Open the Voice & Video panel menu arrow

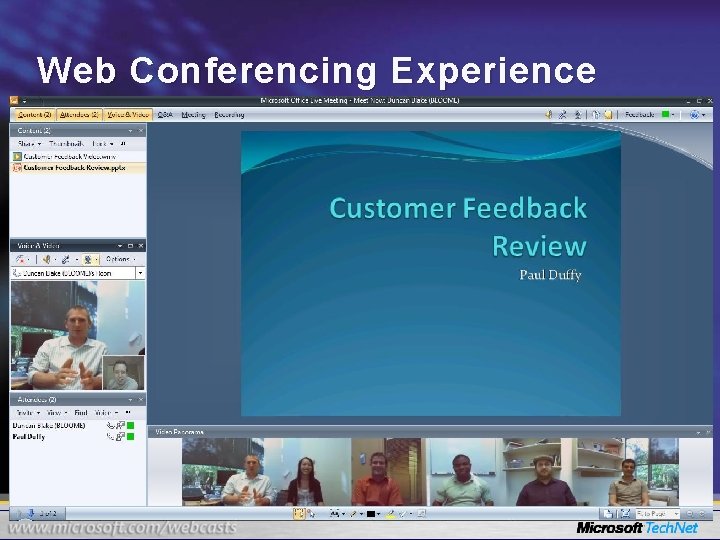click(x=120, y=246)
